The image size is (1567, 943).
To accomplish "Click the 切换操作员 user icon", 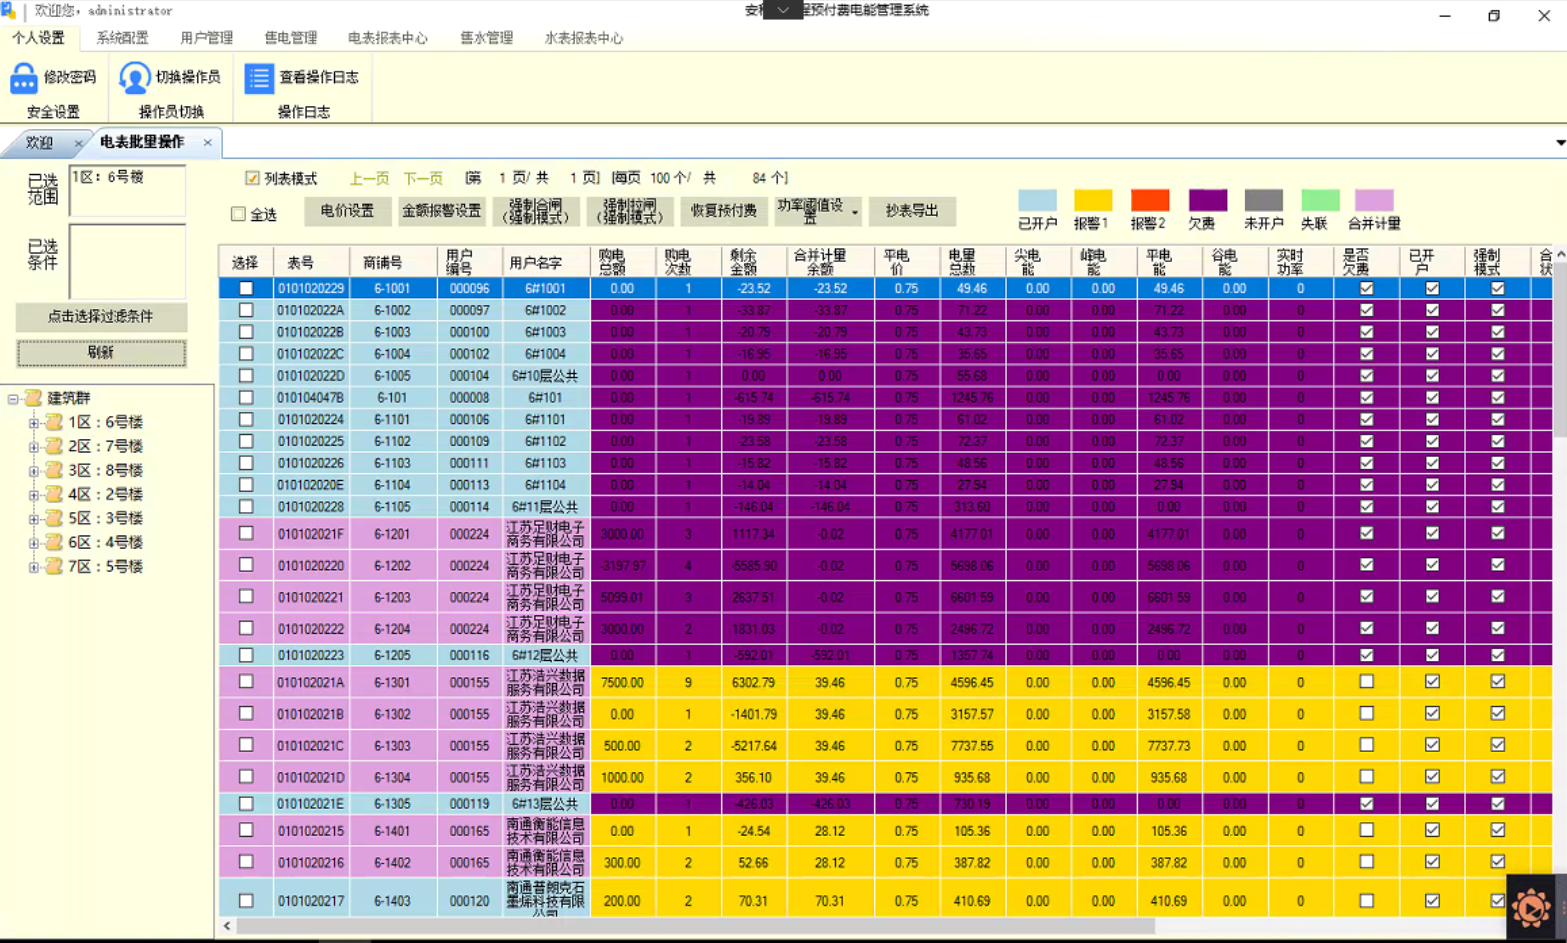I will pos(135,78).
